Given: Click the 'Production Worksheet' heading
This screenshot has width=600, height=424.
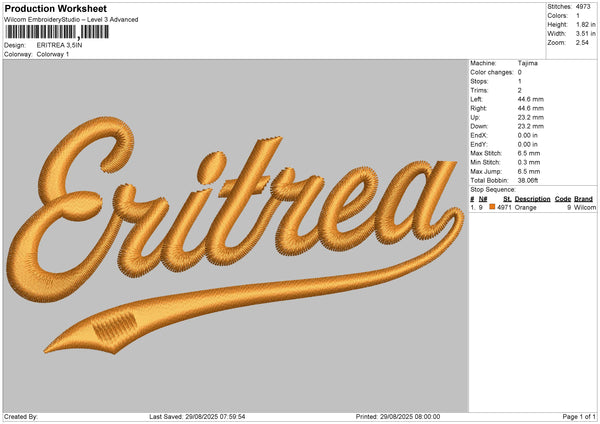Looking at the screenshot, I should 55,8.
